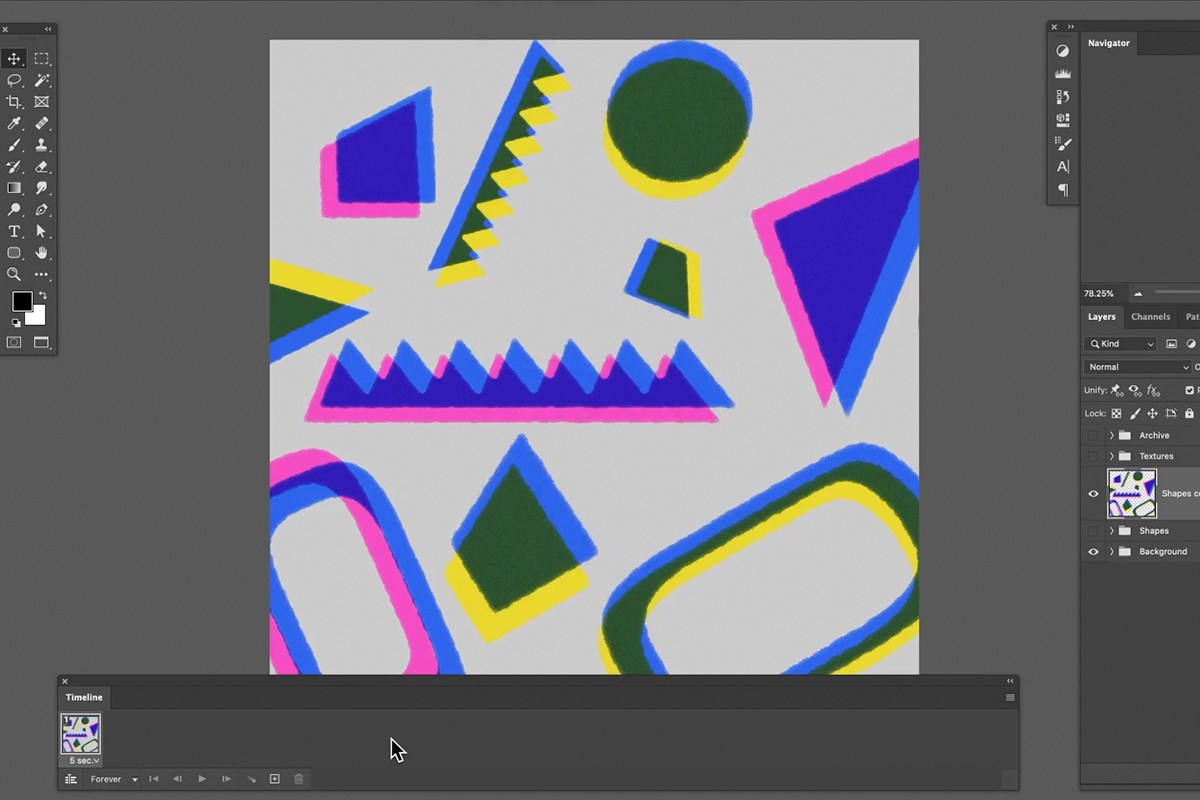Select the Frame tool
This screenshot has width=1200, height=800.
pos(42,102)
